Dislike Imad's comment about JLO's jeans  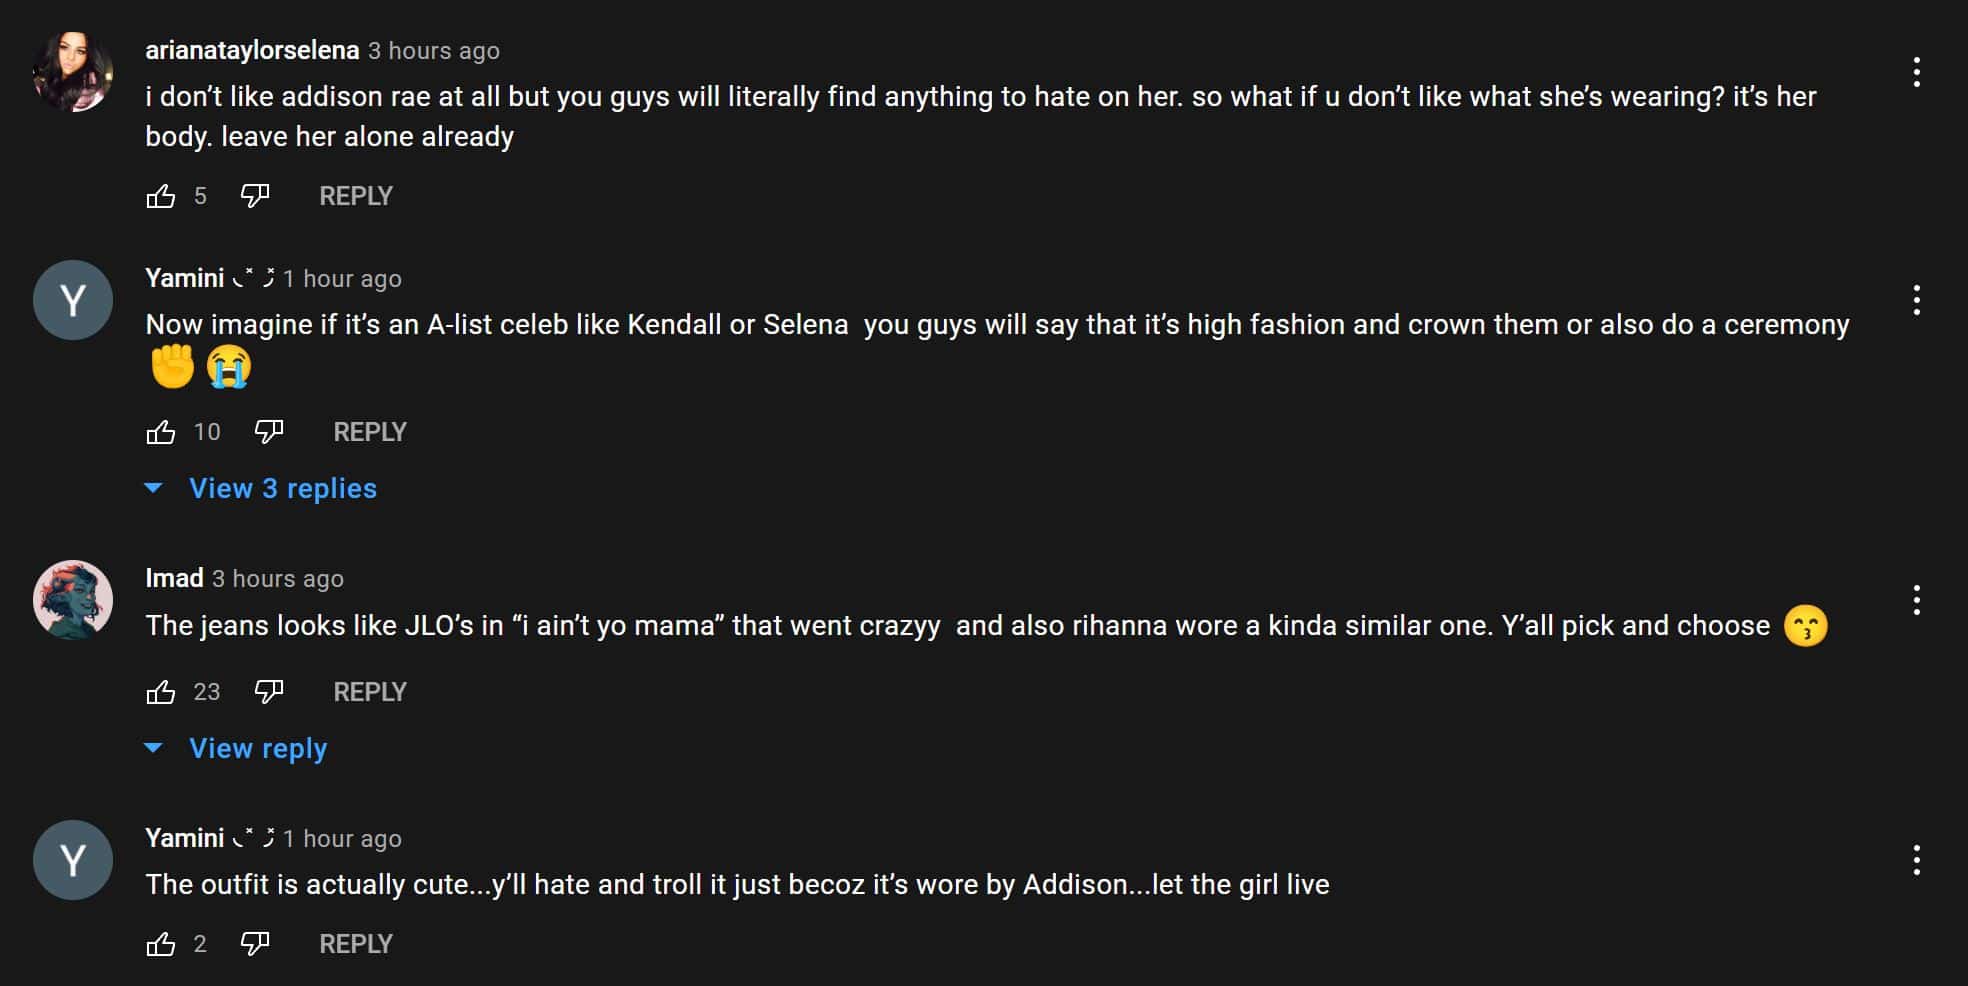269,692
